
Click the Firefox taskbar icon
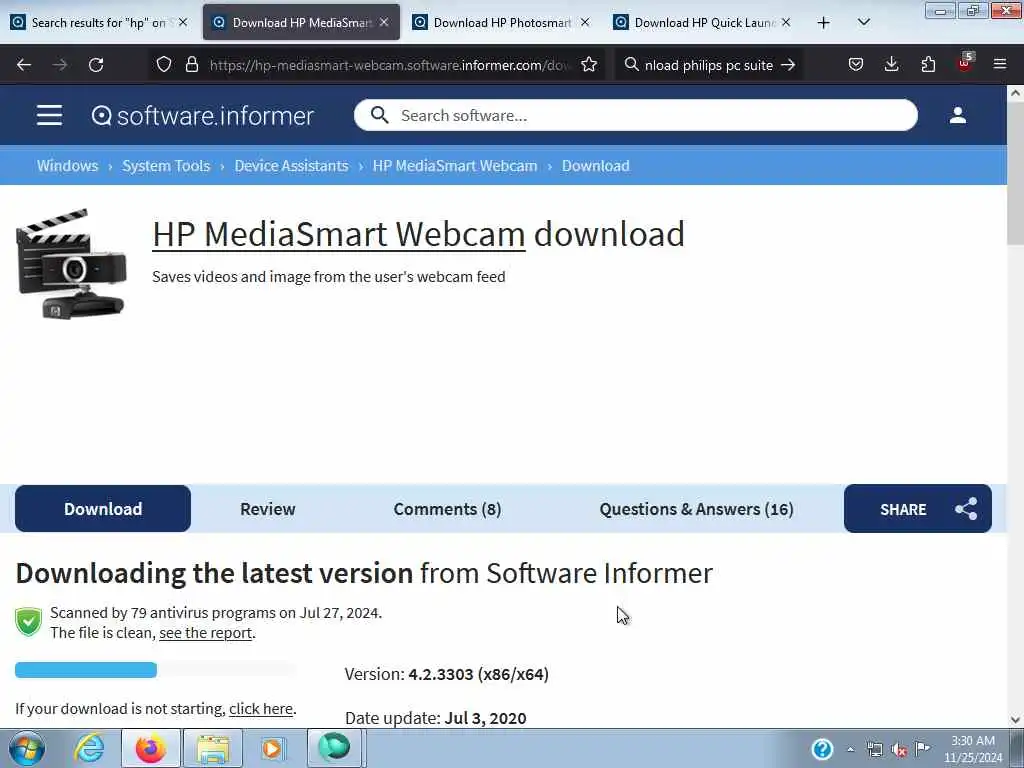pyautogui.click(x=151, y=748)
